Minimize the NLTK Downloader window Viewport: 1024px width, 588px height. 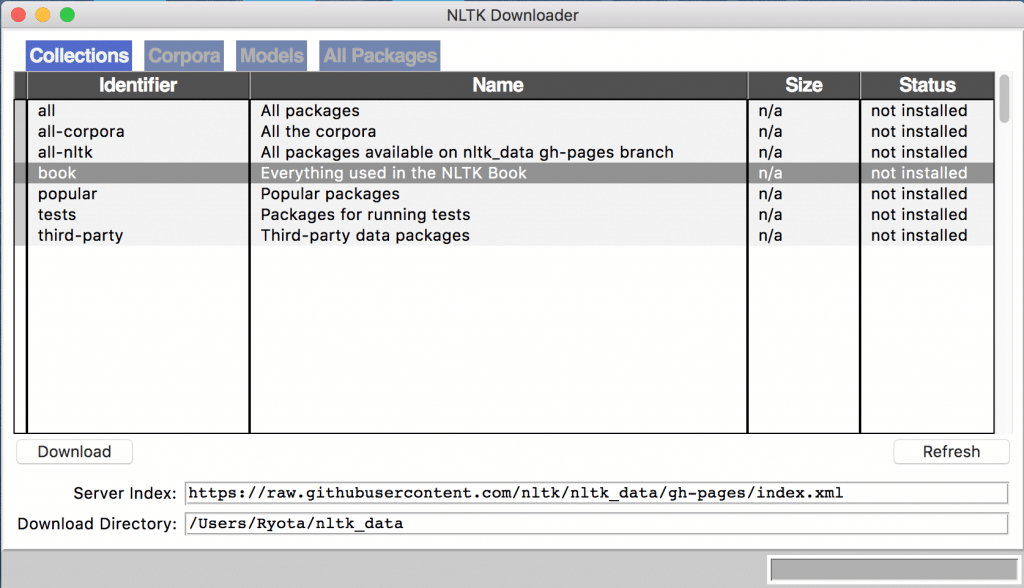tap(42, 14)
